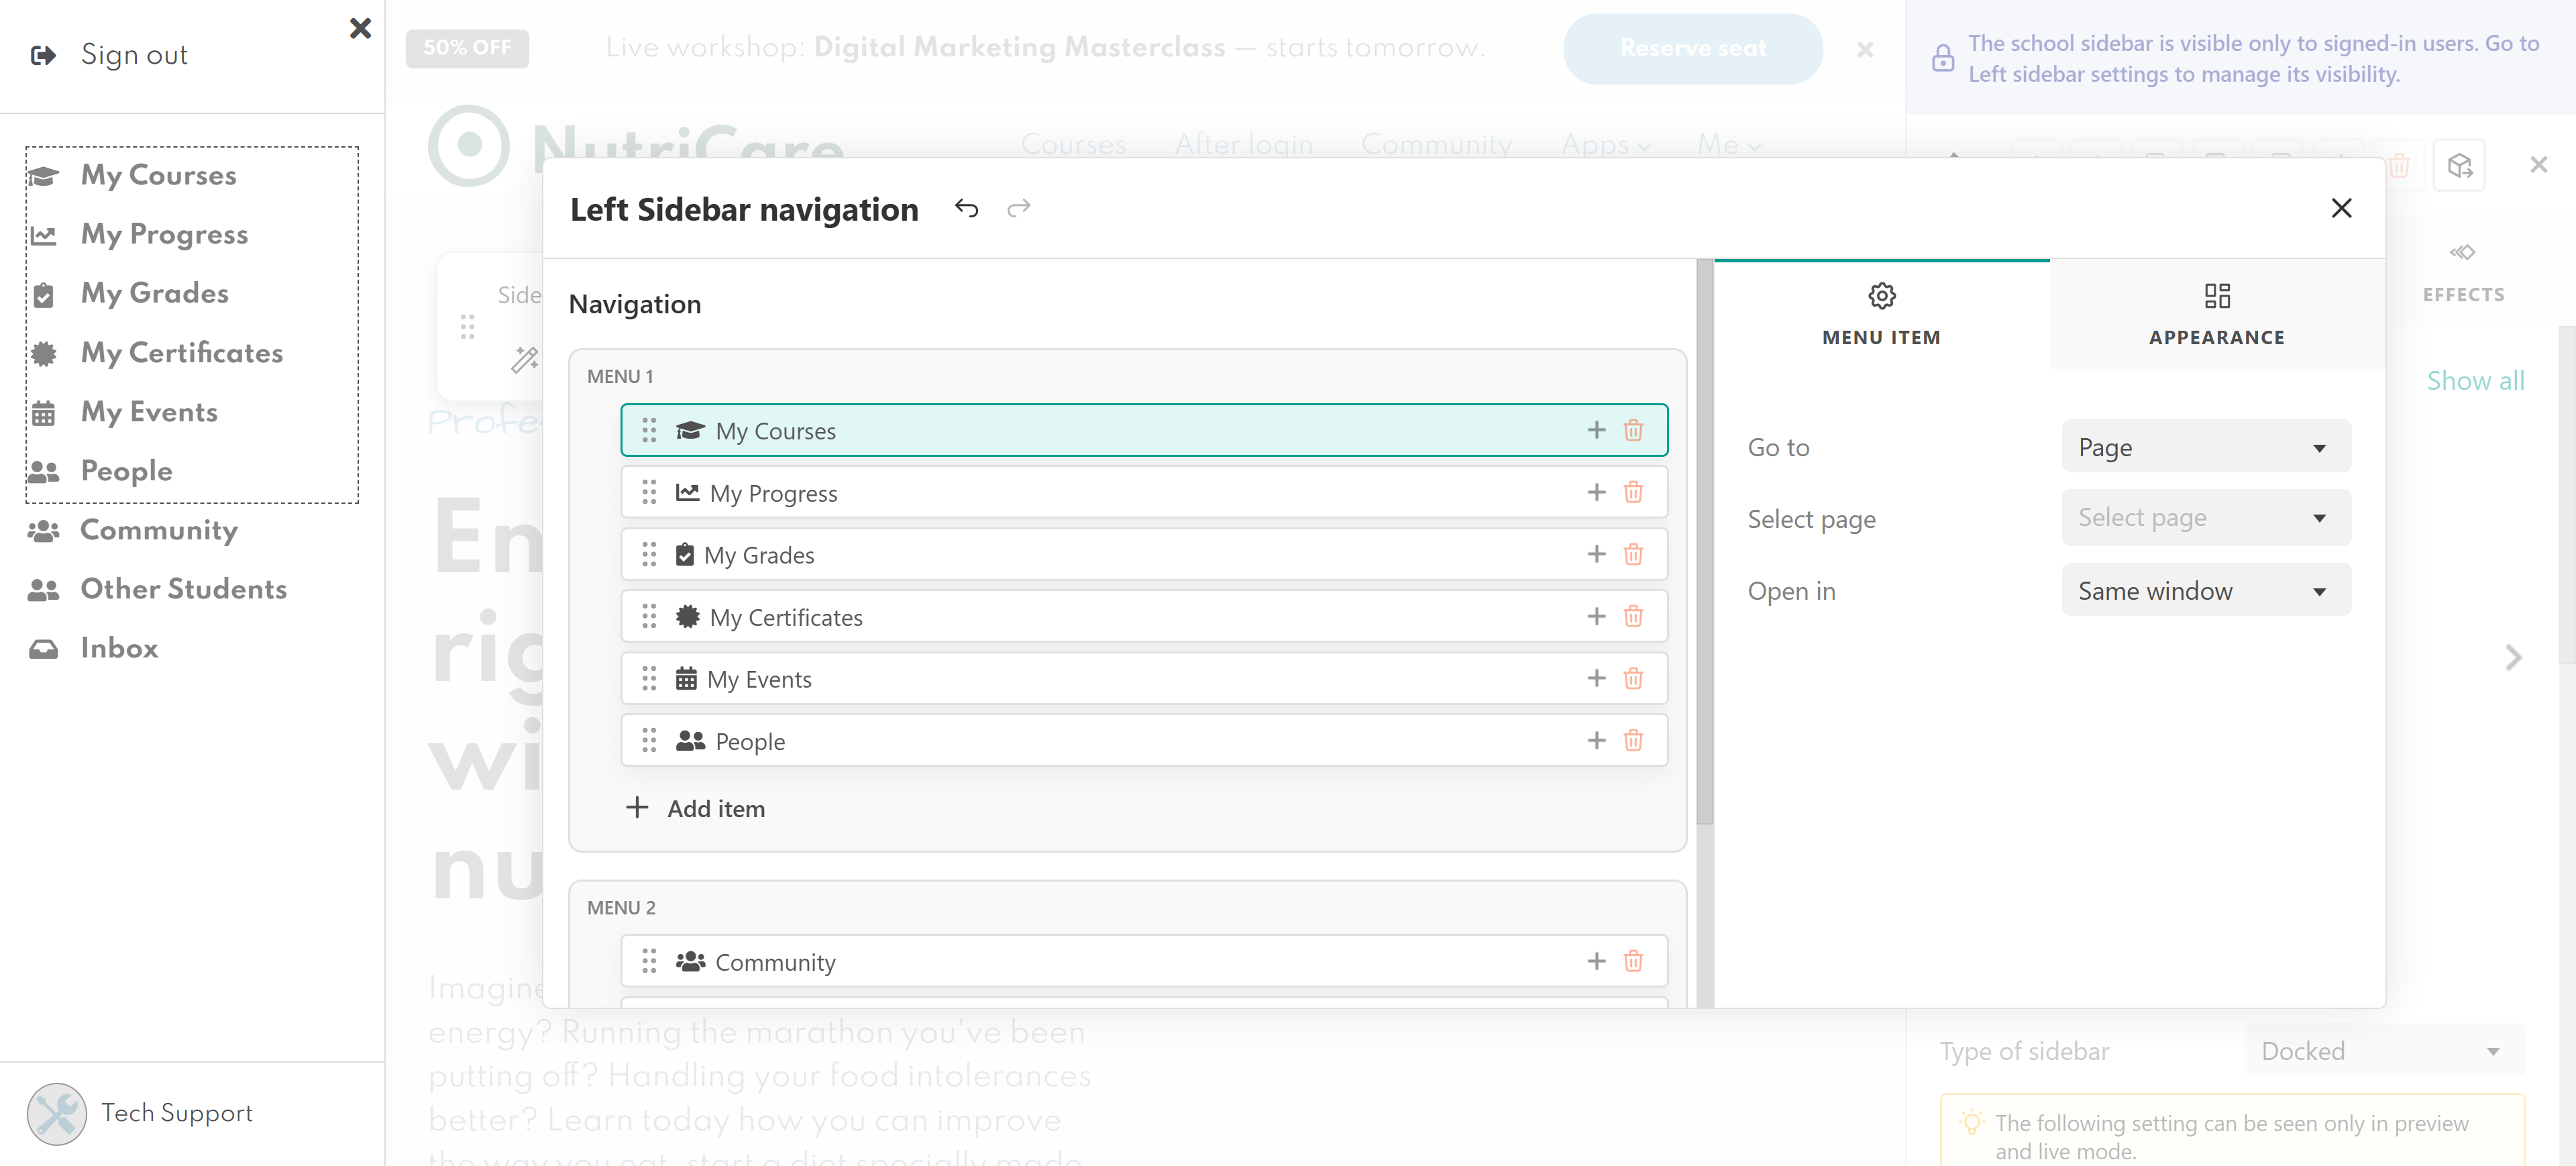
Task: Click the navigation list scrollbar
Action: tap(1704, 541)
